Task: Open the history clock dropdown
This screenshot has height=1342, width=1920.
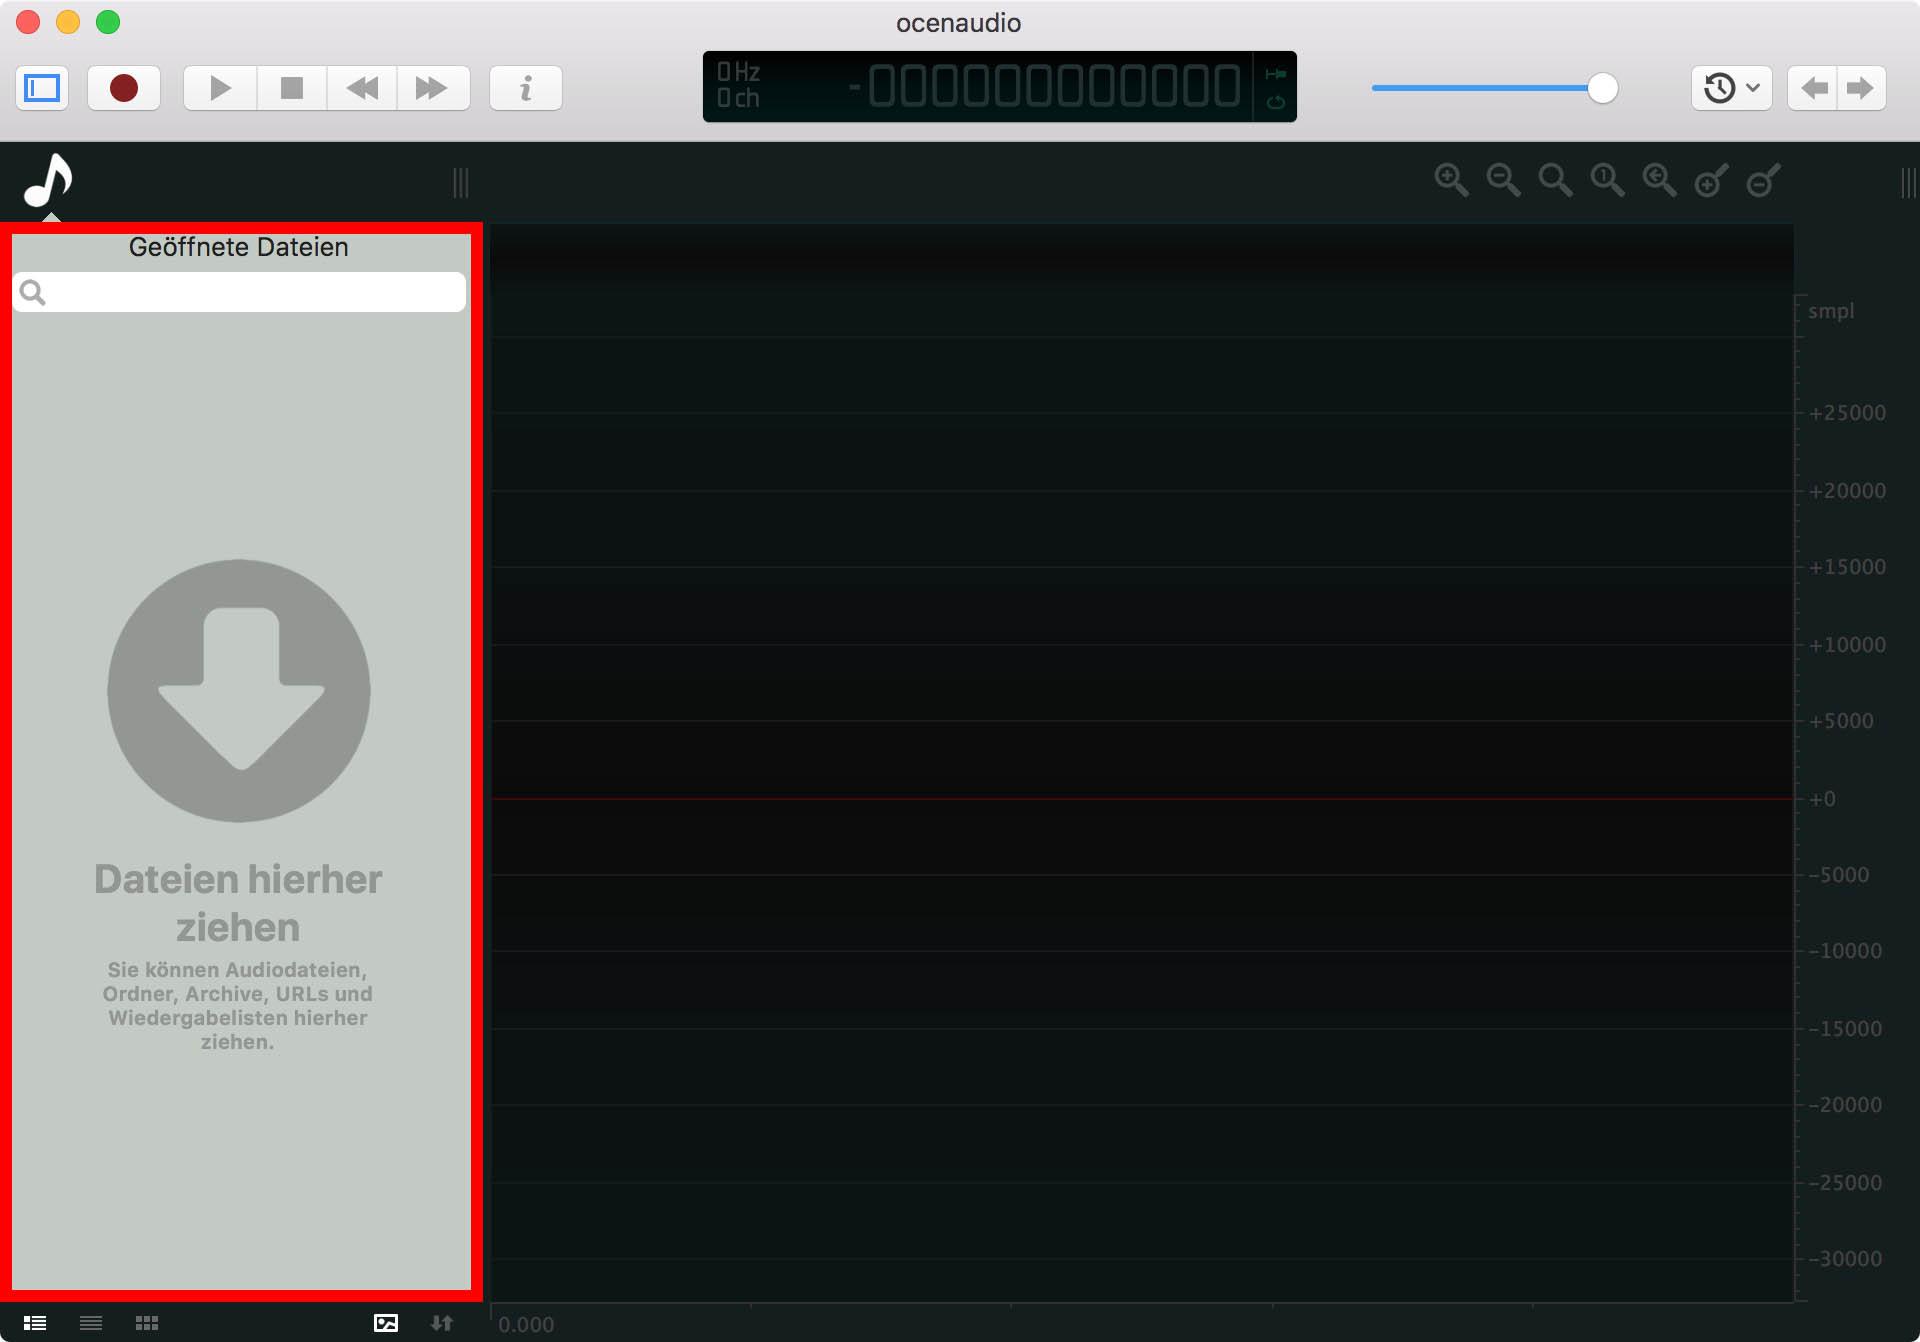Action: click(x=1731, y=88)
